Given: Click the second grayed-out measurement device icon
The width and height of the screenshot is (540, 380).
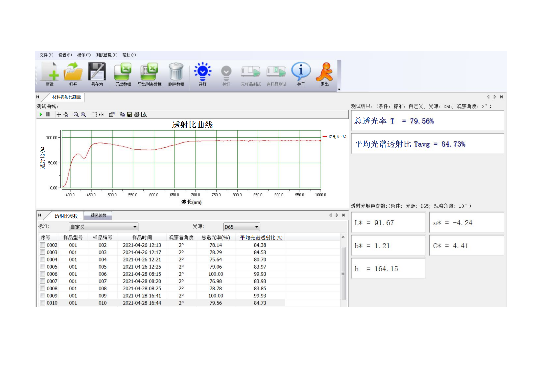Looking at the screenshot, I should click(x=276, y=72).
